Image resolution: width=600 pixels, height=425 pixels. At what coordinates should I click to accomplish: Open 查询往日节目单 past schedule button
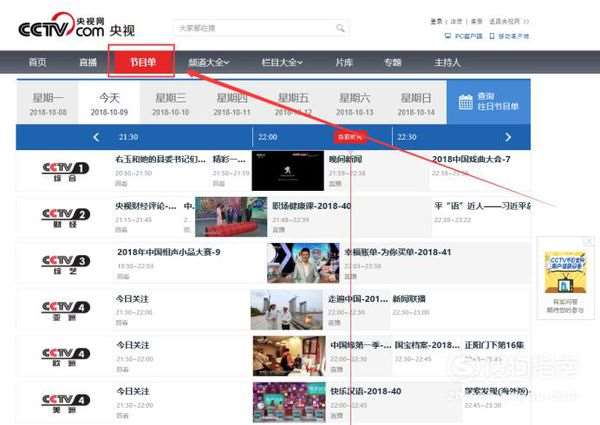(x=489, y=102)
